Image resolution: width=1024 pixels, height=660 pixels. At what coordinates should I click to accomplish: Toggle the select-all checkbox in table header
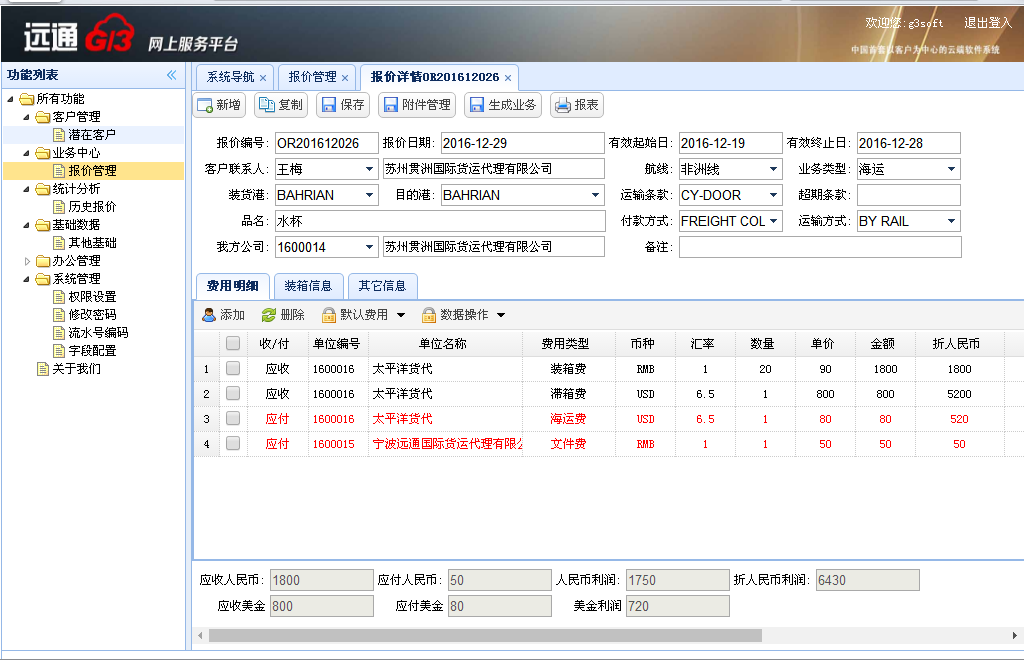point(232,343)
